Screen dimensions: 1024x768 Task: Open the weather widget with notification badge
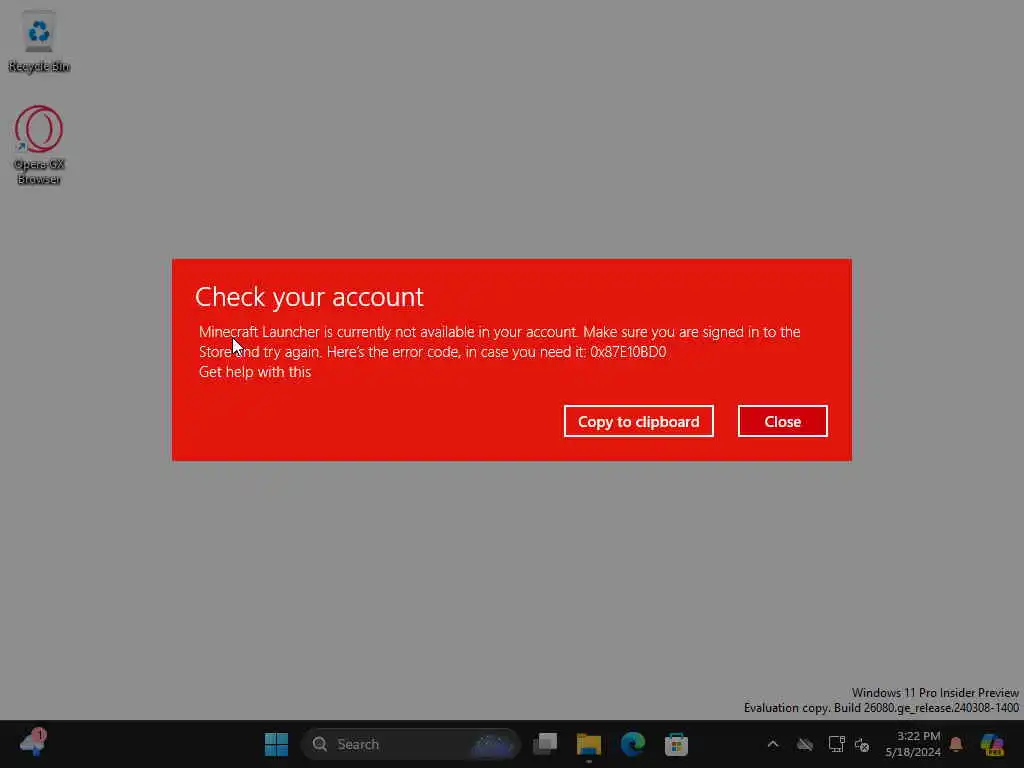pyautogui.click(x=33, y=743)
